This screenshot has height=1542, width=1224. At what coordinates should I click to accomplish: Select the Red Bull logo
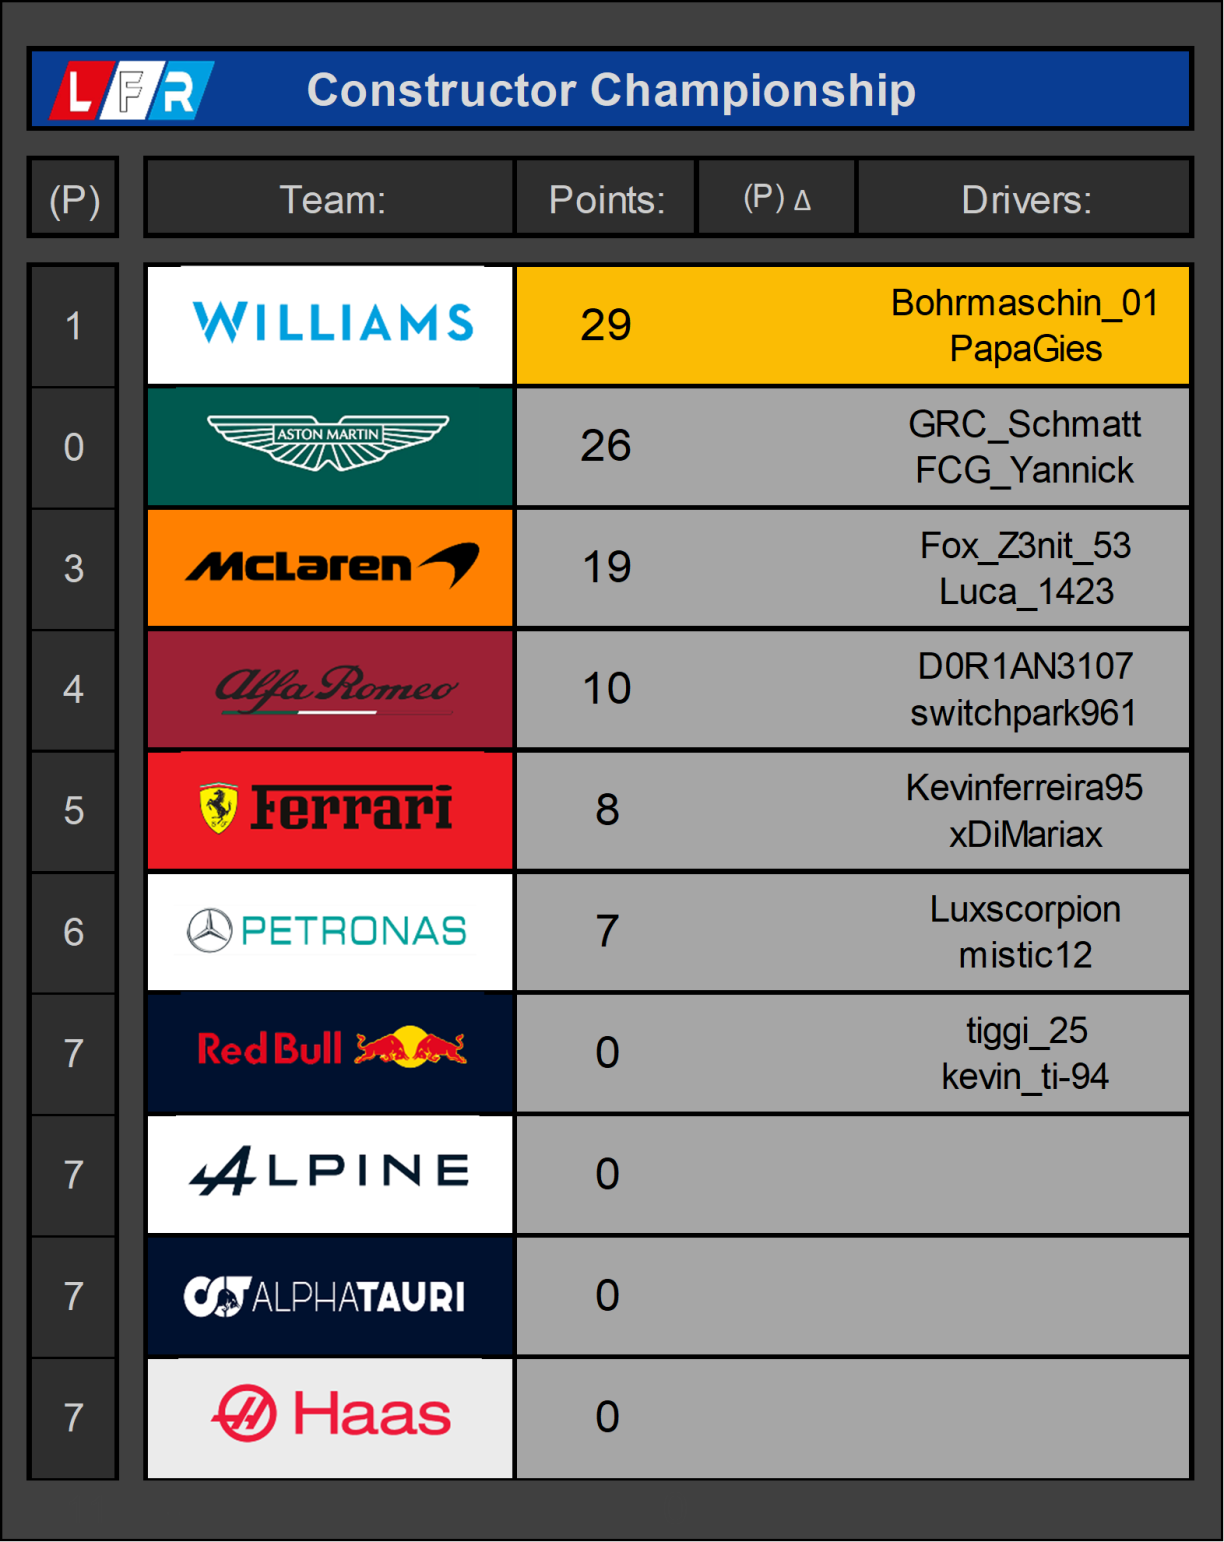(x=331, y=1050)
